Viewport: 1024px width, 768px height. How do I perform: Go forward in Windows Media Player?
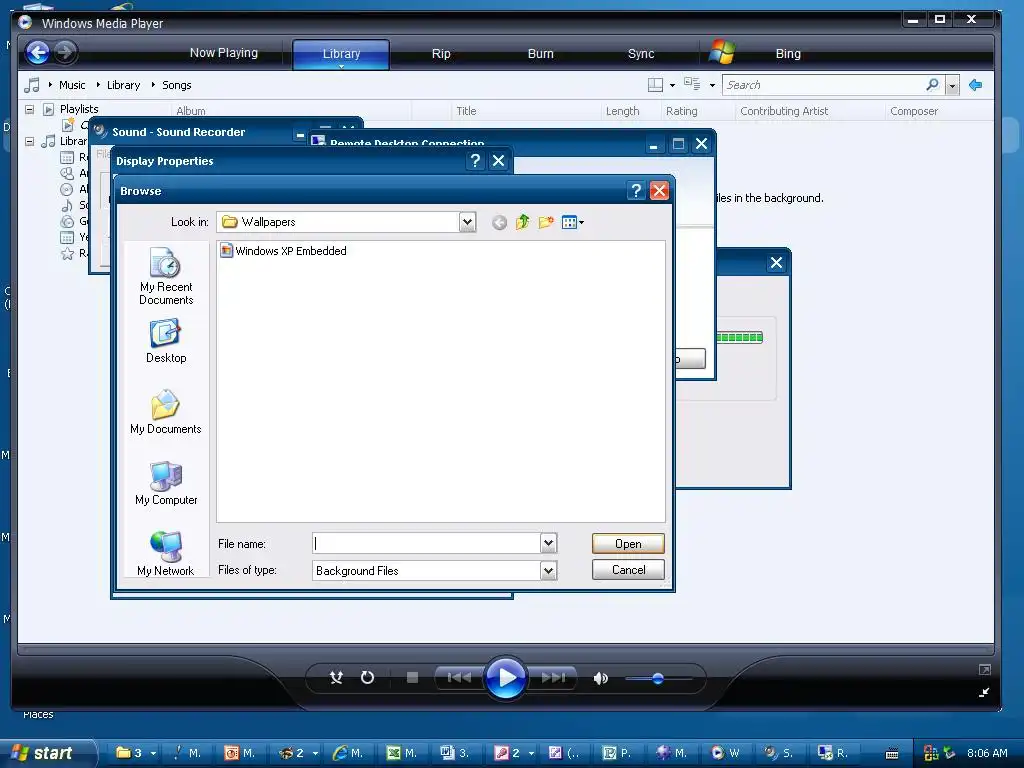coord(65,52)
